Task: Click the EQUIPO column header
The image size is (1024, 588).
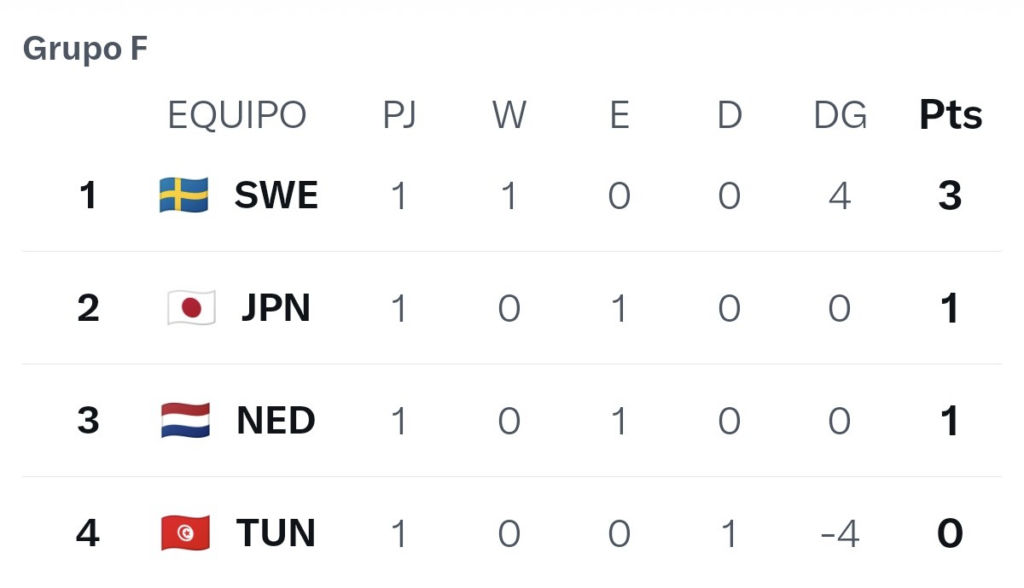Action: (237, 115)
